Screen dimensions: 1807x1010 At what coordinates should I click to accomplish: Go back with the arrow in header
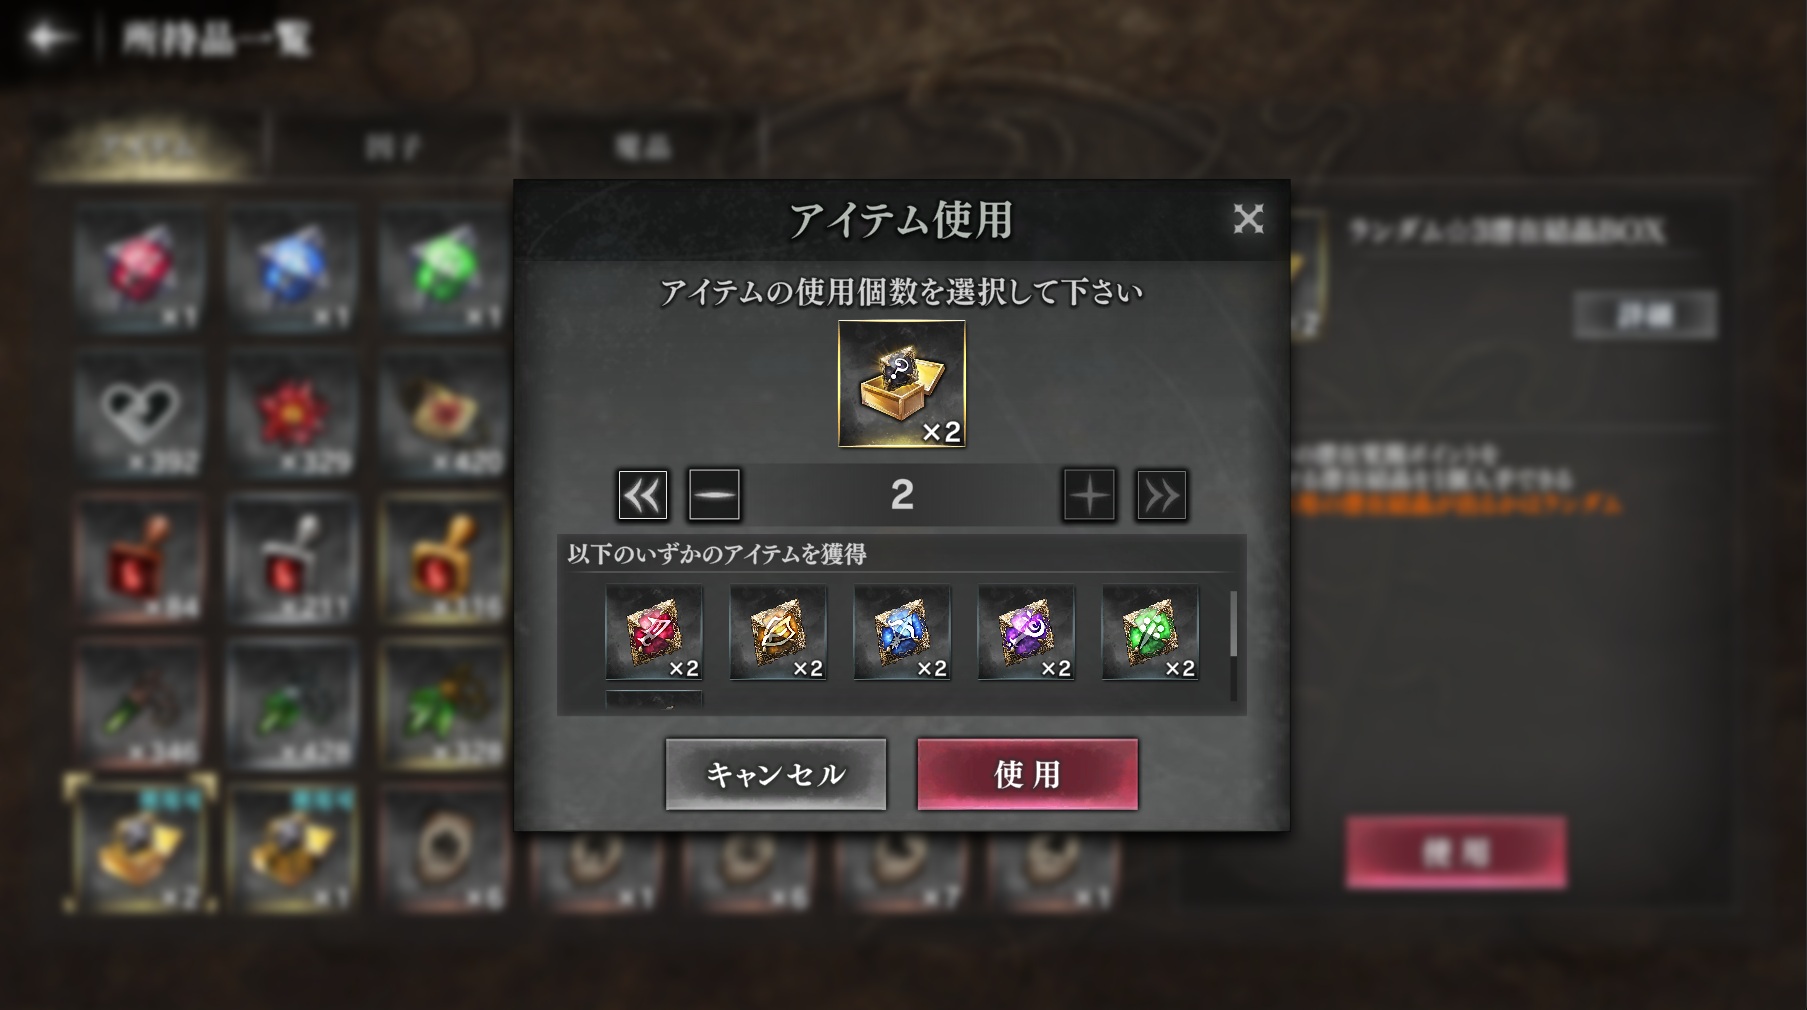tap(50, 38)
